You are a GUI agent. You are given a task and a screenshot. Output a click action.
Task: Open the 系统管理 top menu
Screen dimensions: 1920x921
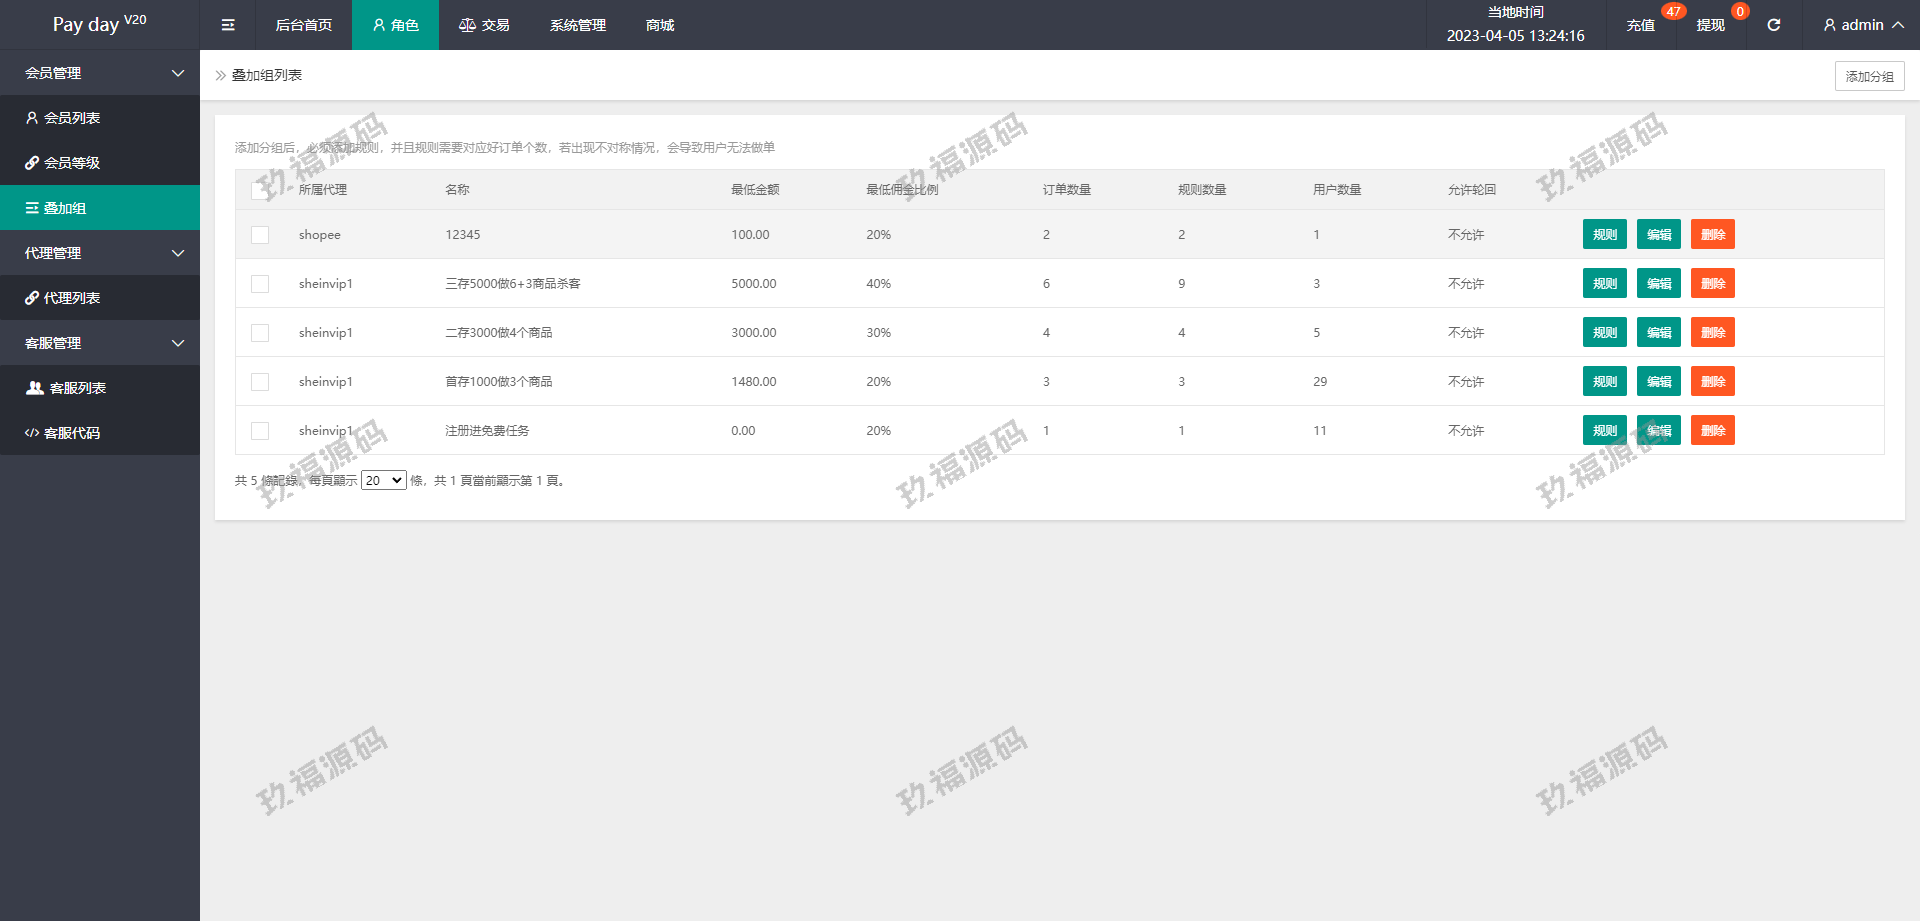[x=577, y=25]
